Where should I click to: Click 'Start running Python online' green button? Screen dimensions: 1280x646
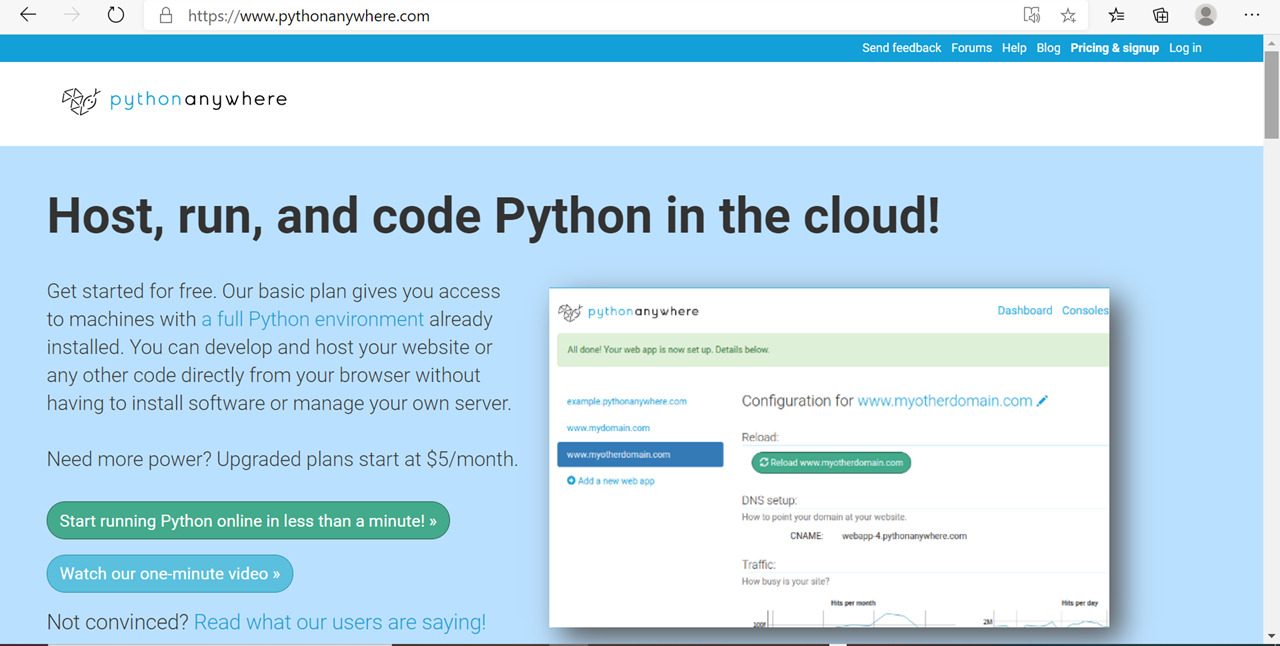[248, 521]
